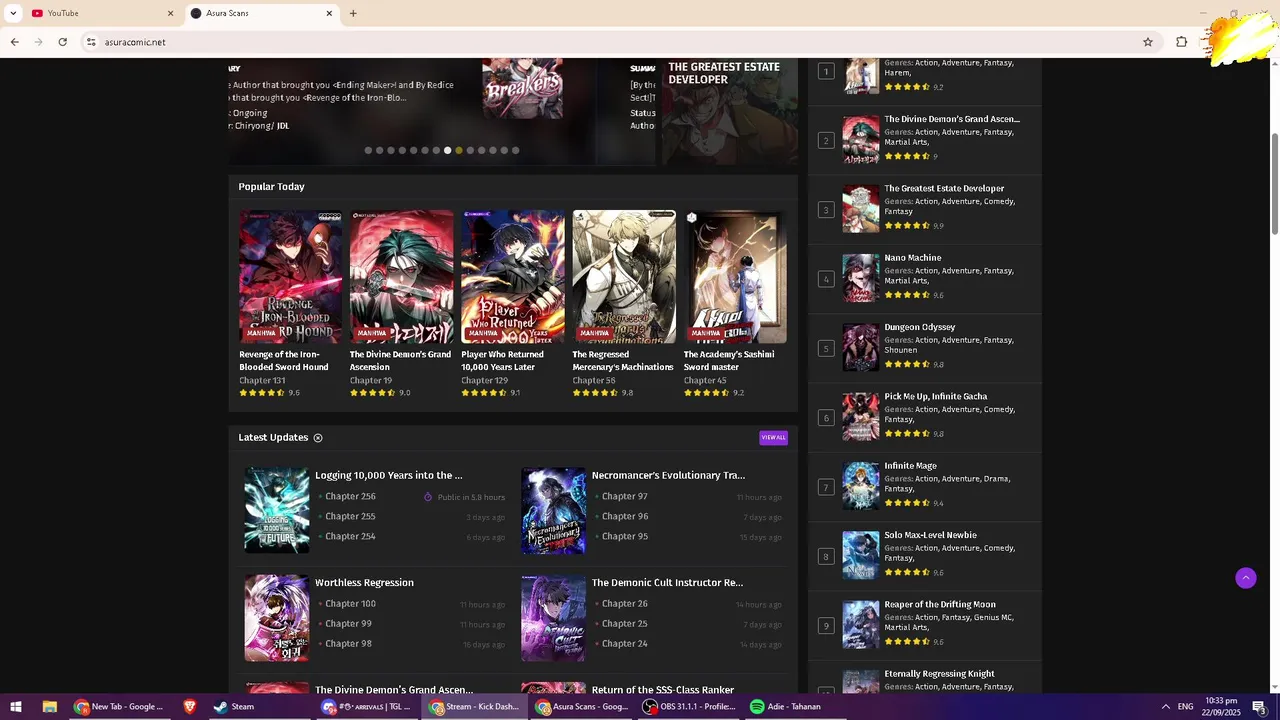Open The Greatest Estate Developer in ranking list
This screenshot has width=1280, height=720.
pos(944,188)
